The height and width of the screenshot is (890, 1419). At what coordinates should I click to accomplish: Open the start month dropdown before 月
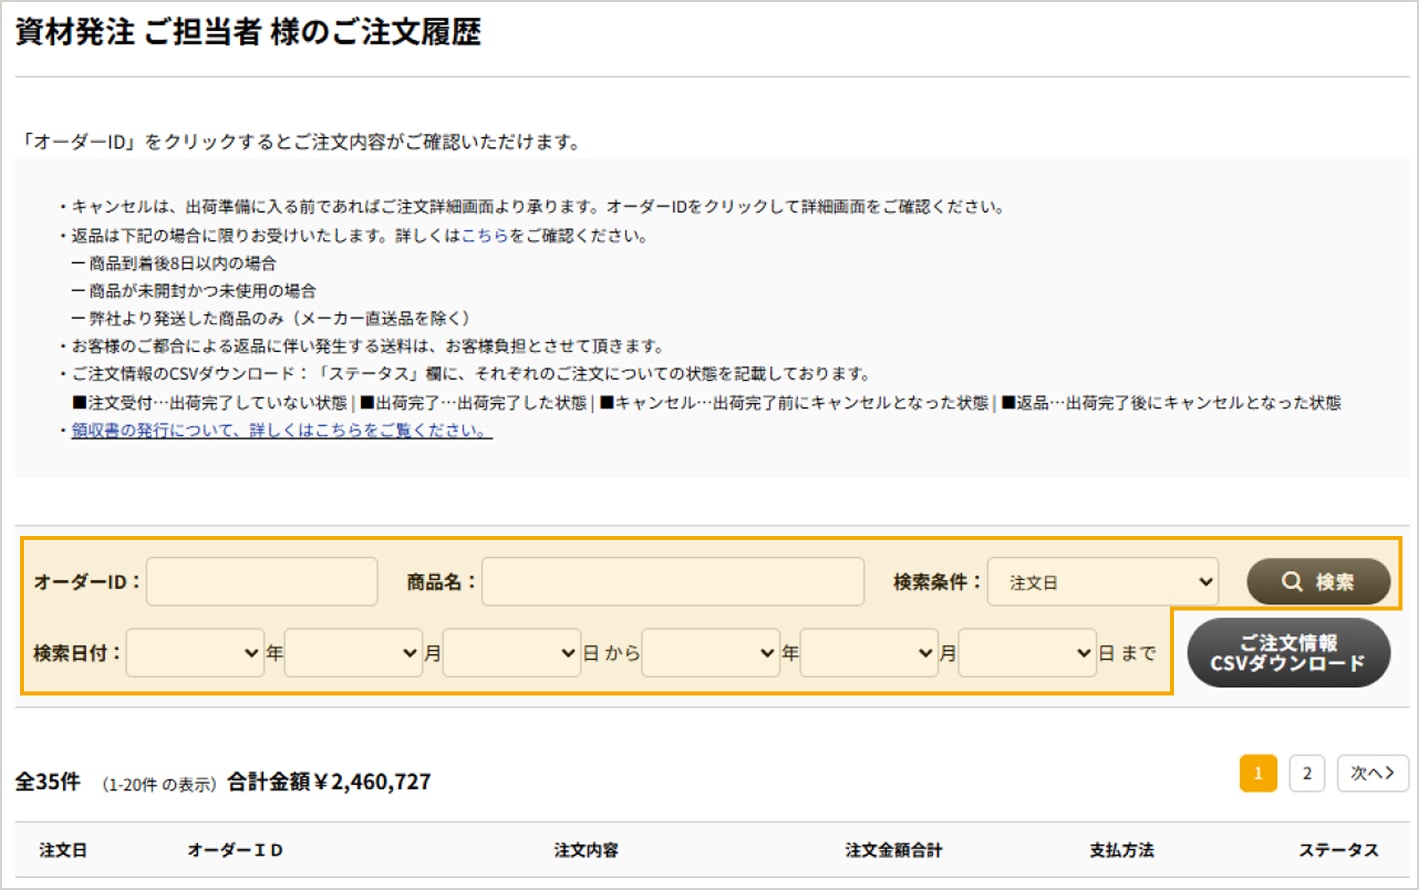pos(353,653)
